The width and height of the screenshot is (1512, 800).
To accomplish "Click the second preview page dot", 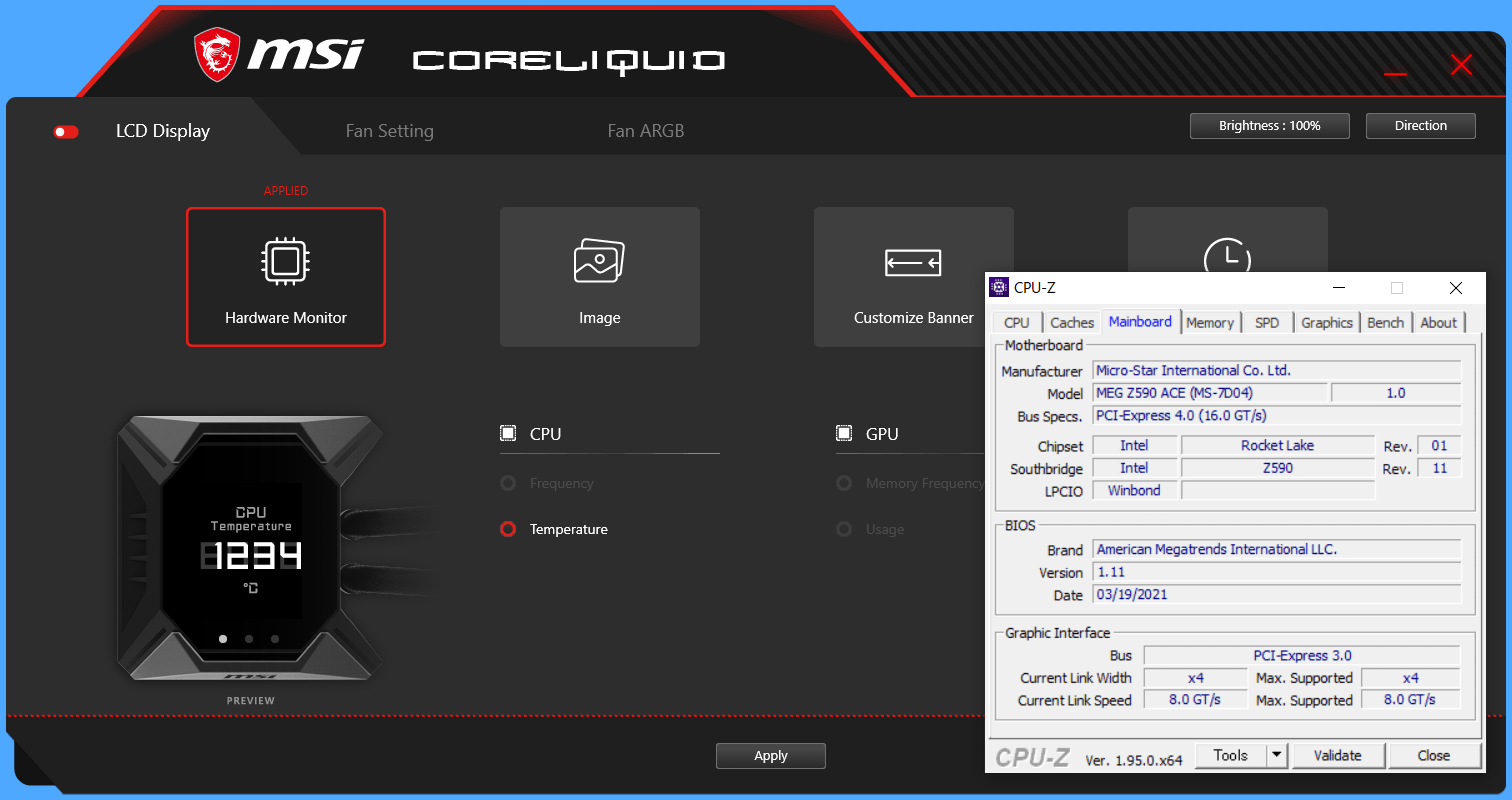I will [x=249, y=638].
